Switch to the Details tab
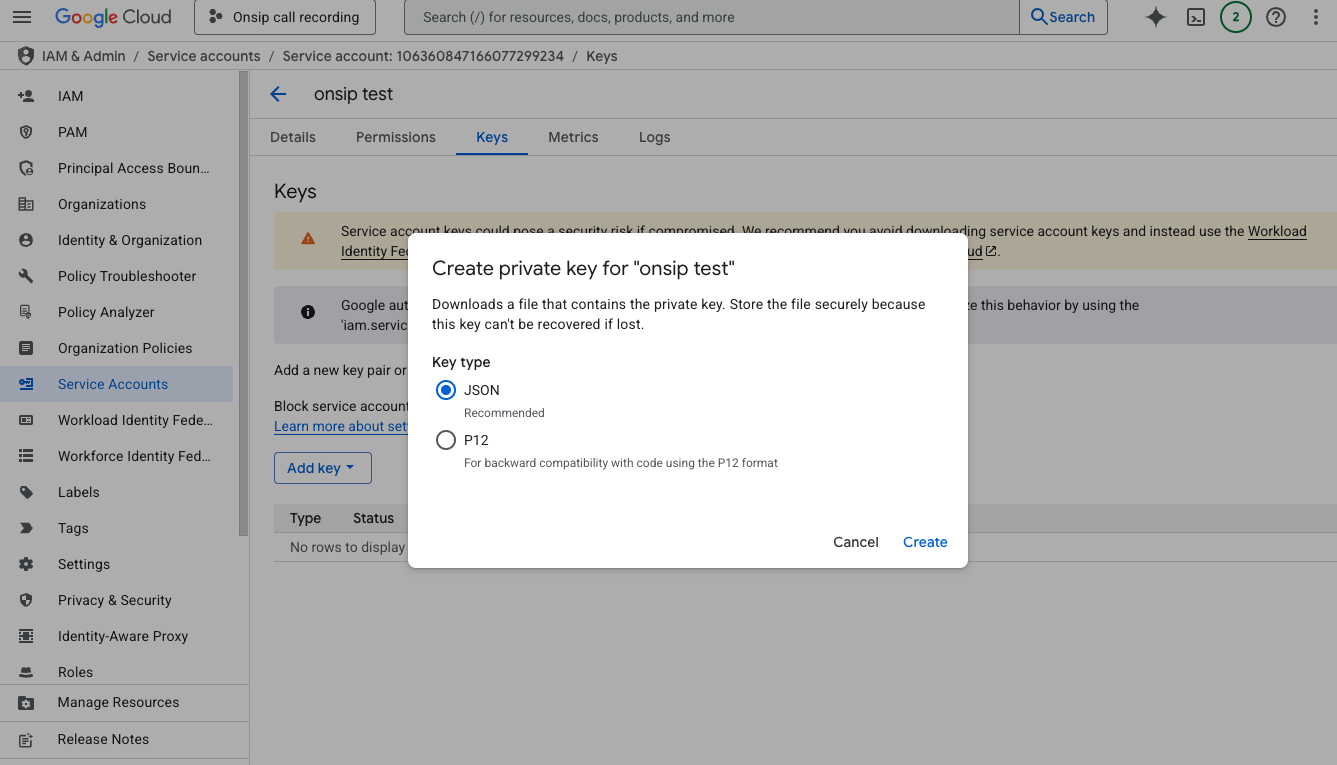This screenshot has width=1337, height=765. point(293,137)
